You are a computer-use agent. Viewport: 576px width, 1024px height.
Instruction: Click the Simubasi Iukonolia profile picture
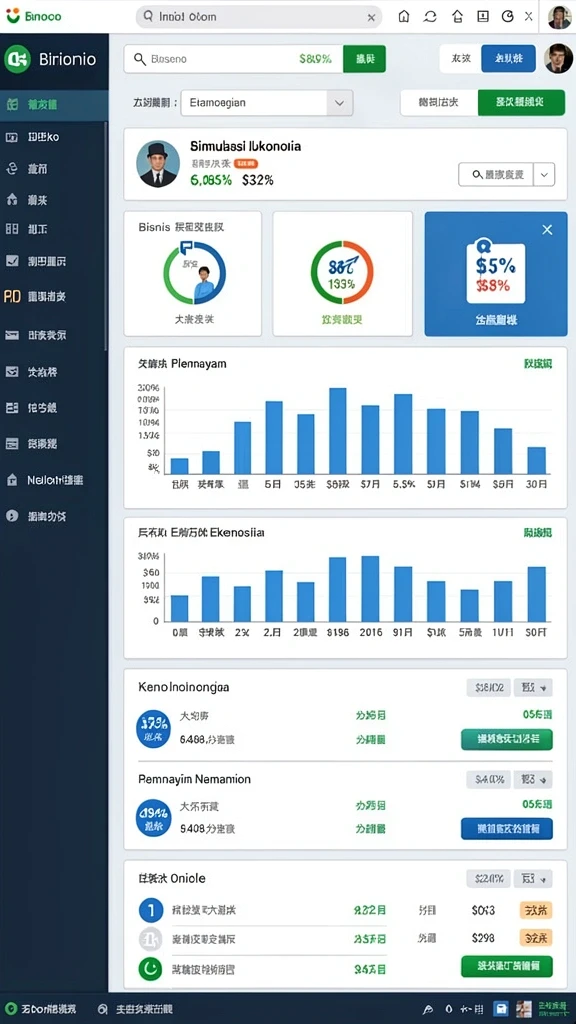tap(158, 164)
